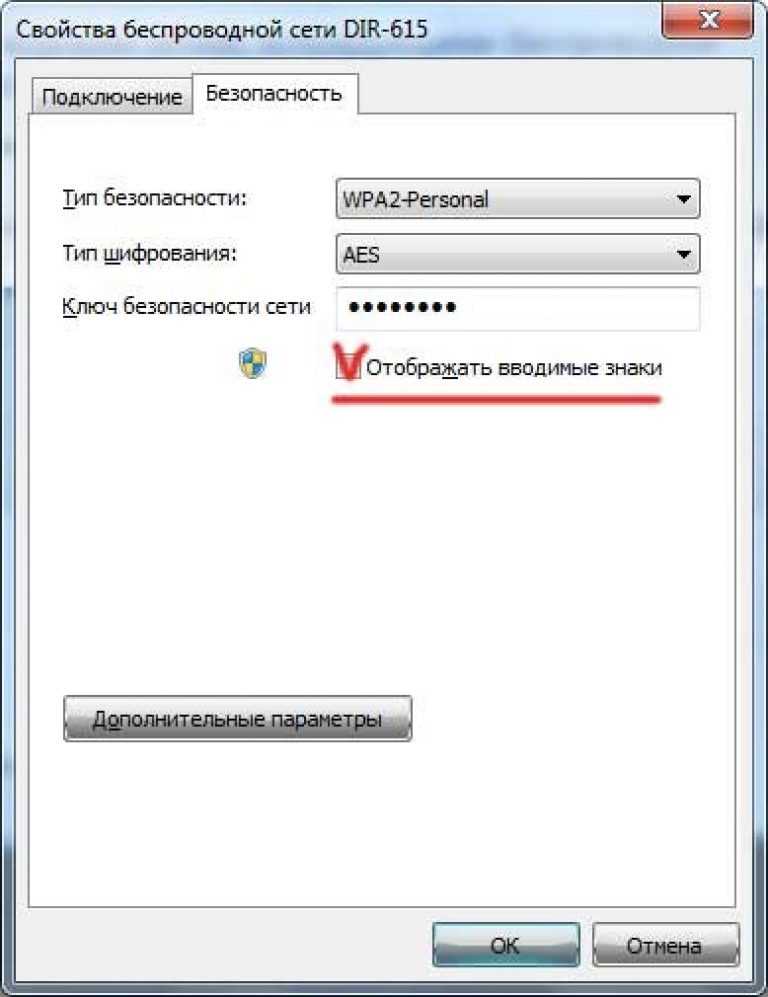Click arrow of the WPA2-Personal combo box
The width and height of the screenshot is (768, 997).
683,199
